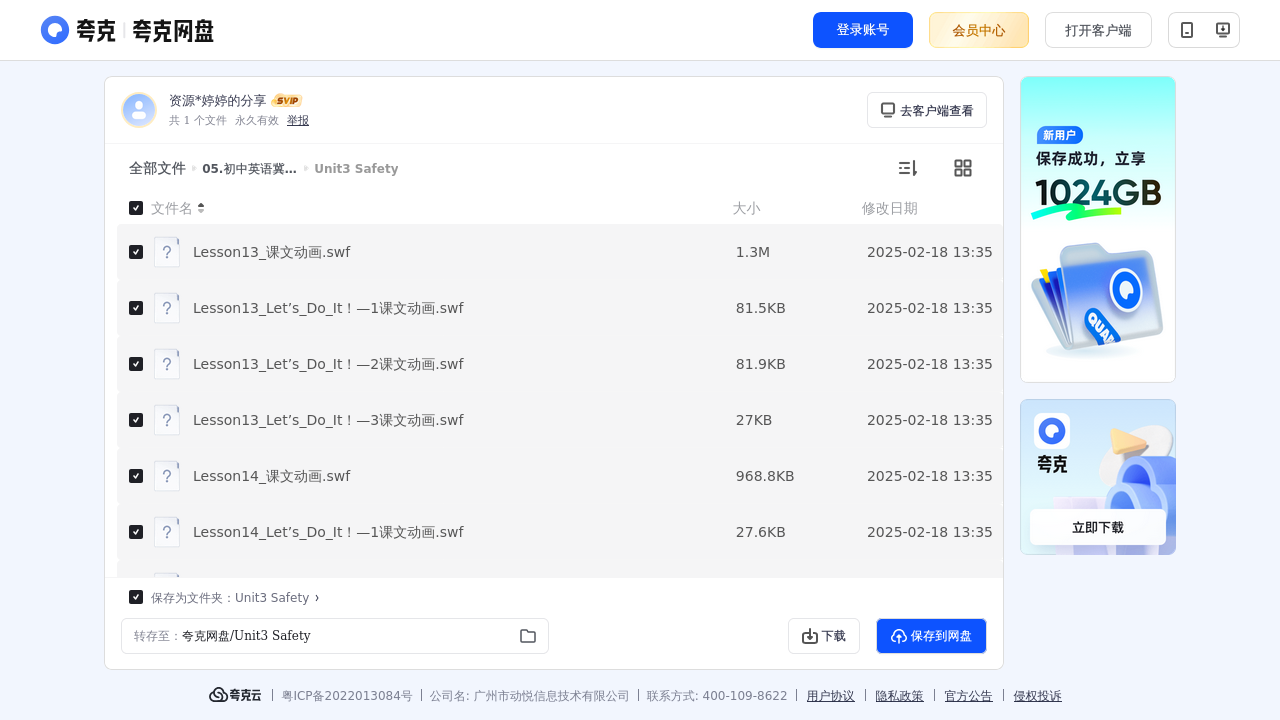1280x720 pixels.
Task: Open 用户协议 footer link
Action: [x=831, y=696]
